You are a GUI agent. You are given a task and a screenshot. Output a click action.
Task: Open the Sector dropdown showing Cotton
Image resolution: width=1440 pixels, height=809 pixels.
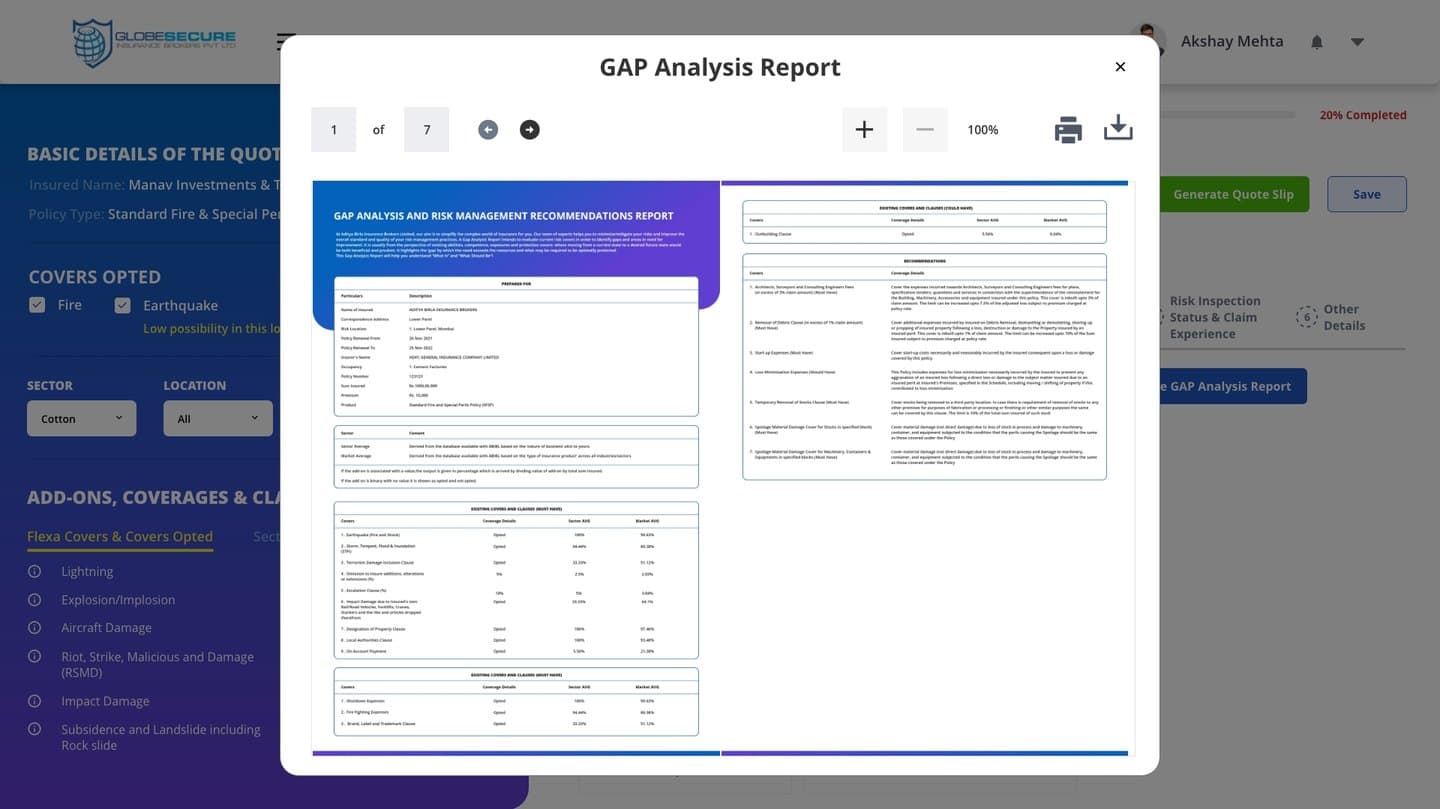tap(81, 418)
